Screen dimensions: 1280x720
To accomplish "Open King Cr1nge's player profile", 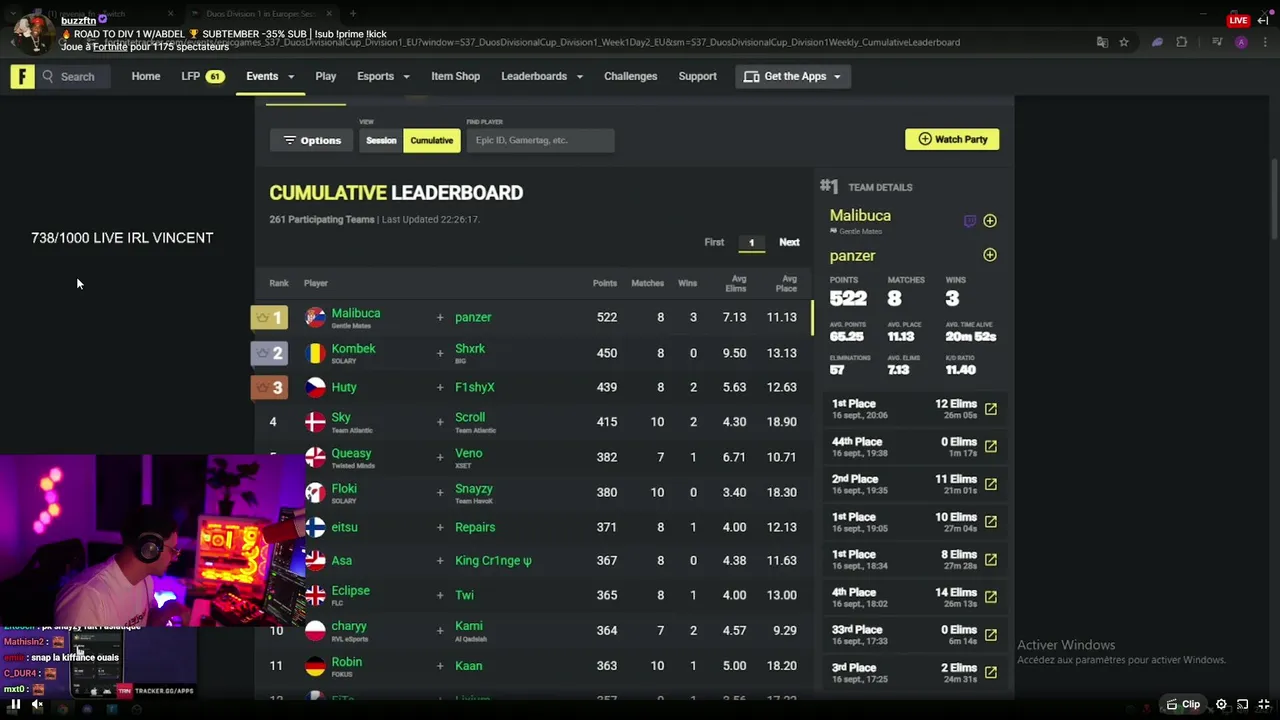I will (x=493, y=561).
